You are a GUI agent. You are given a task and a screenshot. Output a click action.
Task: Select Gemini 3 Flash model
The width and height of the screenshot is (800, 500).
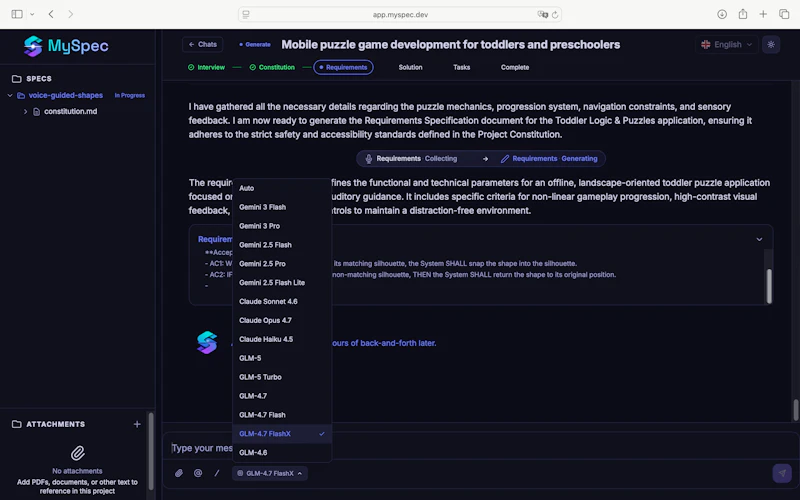[282, 207]
